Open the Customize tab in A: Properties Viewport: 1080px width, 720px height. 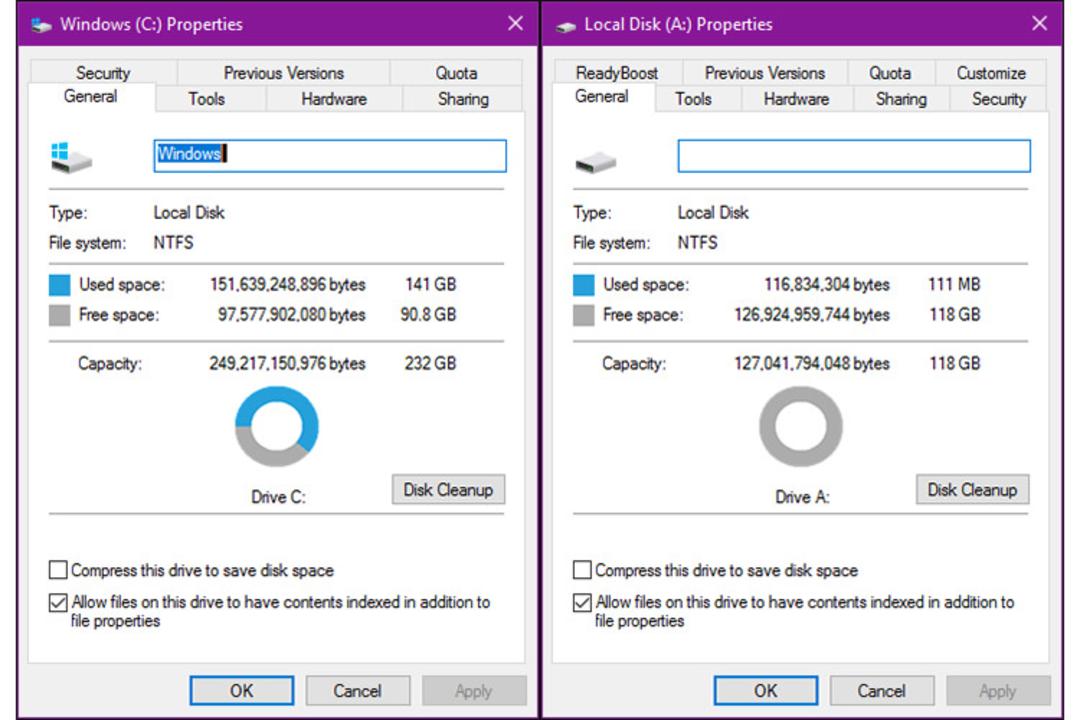pos(990,72)
